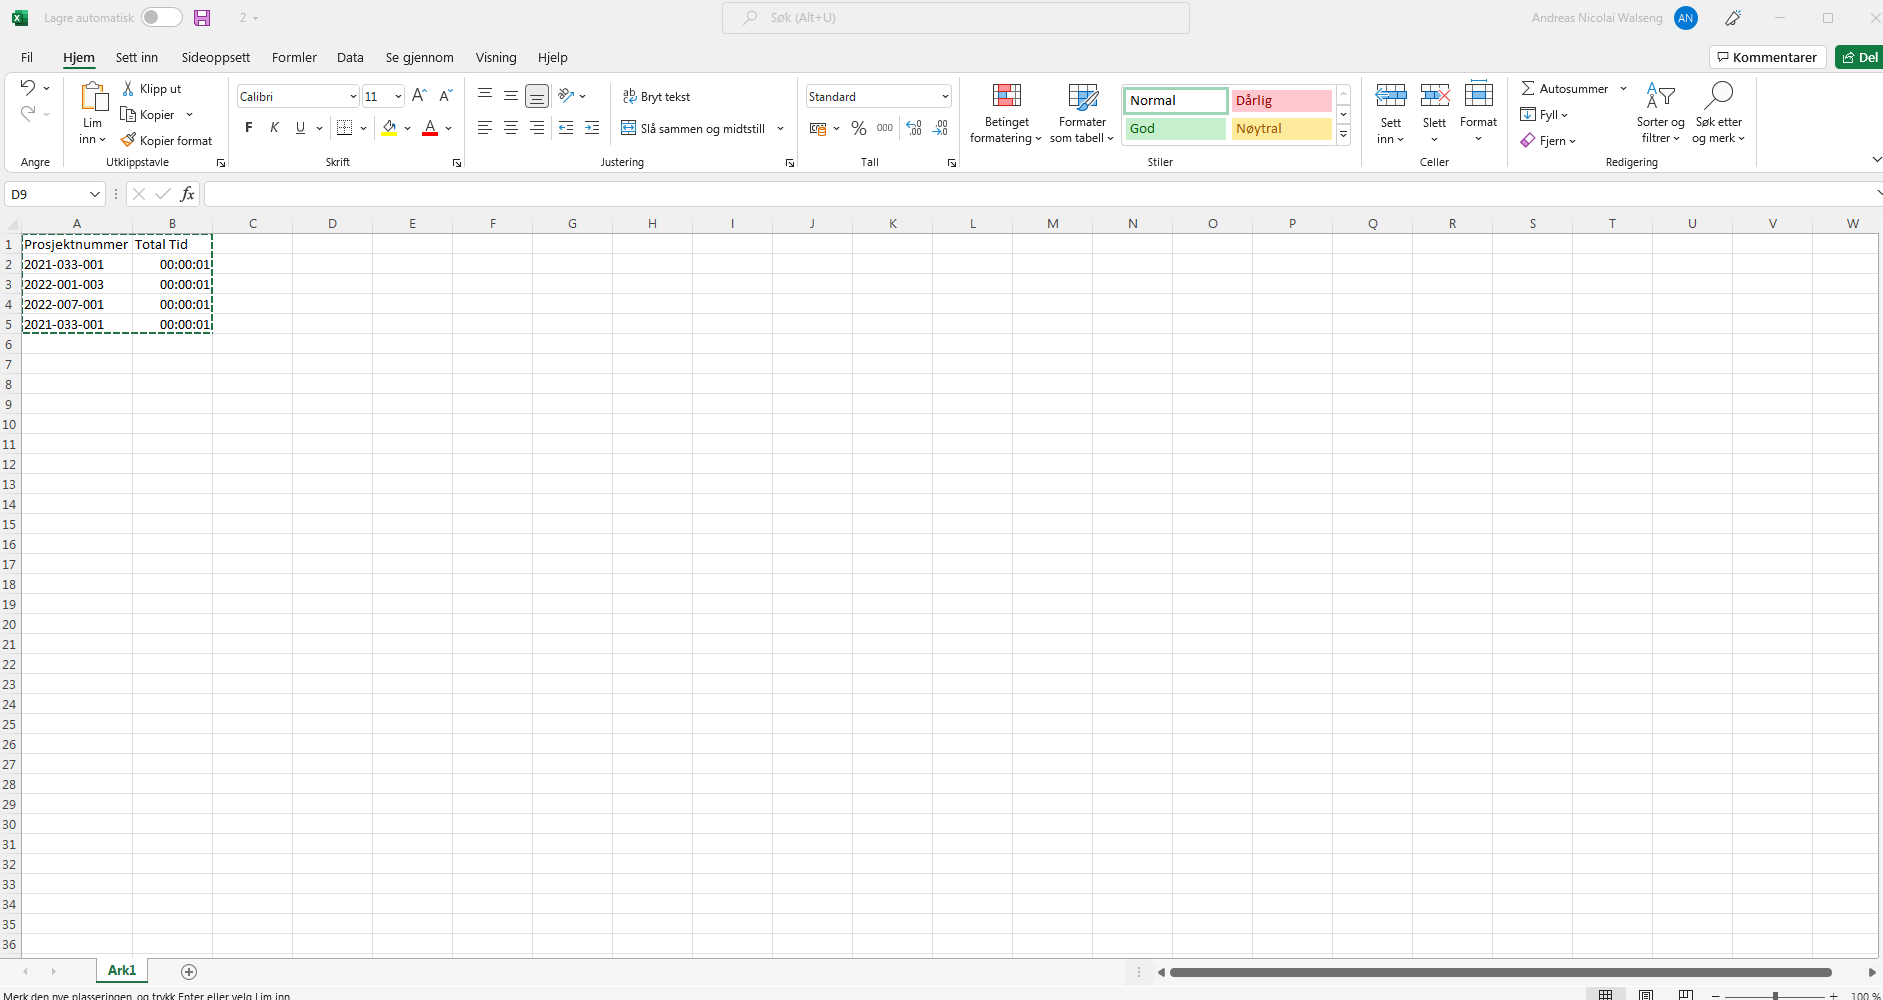Increase decimal places
This screenshot has height=1000, width=1883.
[914, 128]
